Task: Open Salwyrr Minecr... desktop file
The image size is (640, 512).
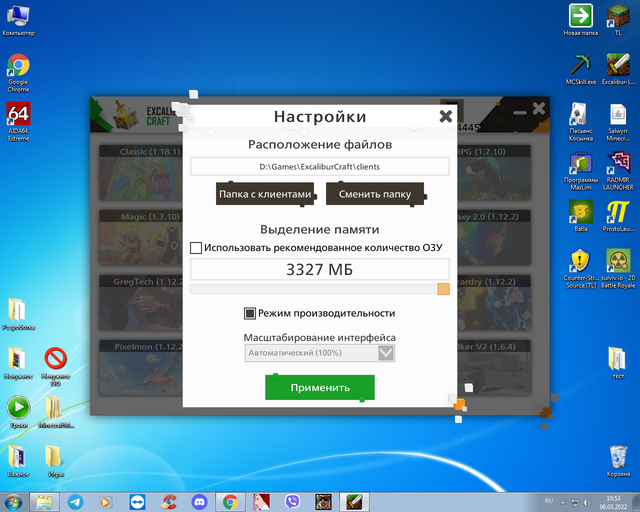Action: pyautogui.click(x=618, y=122)
